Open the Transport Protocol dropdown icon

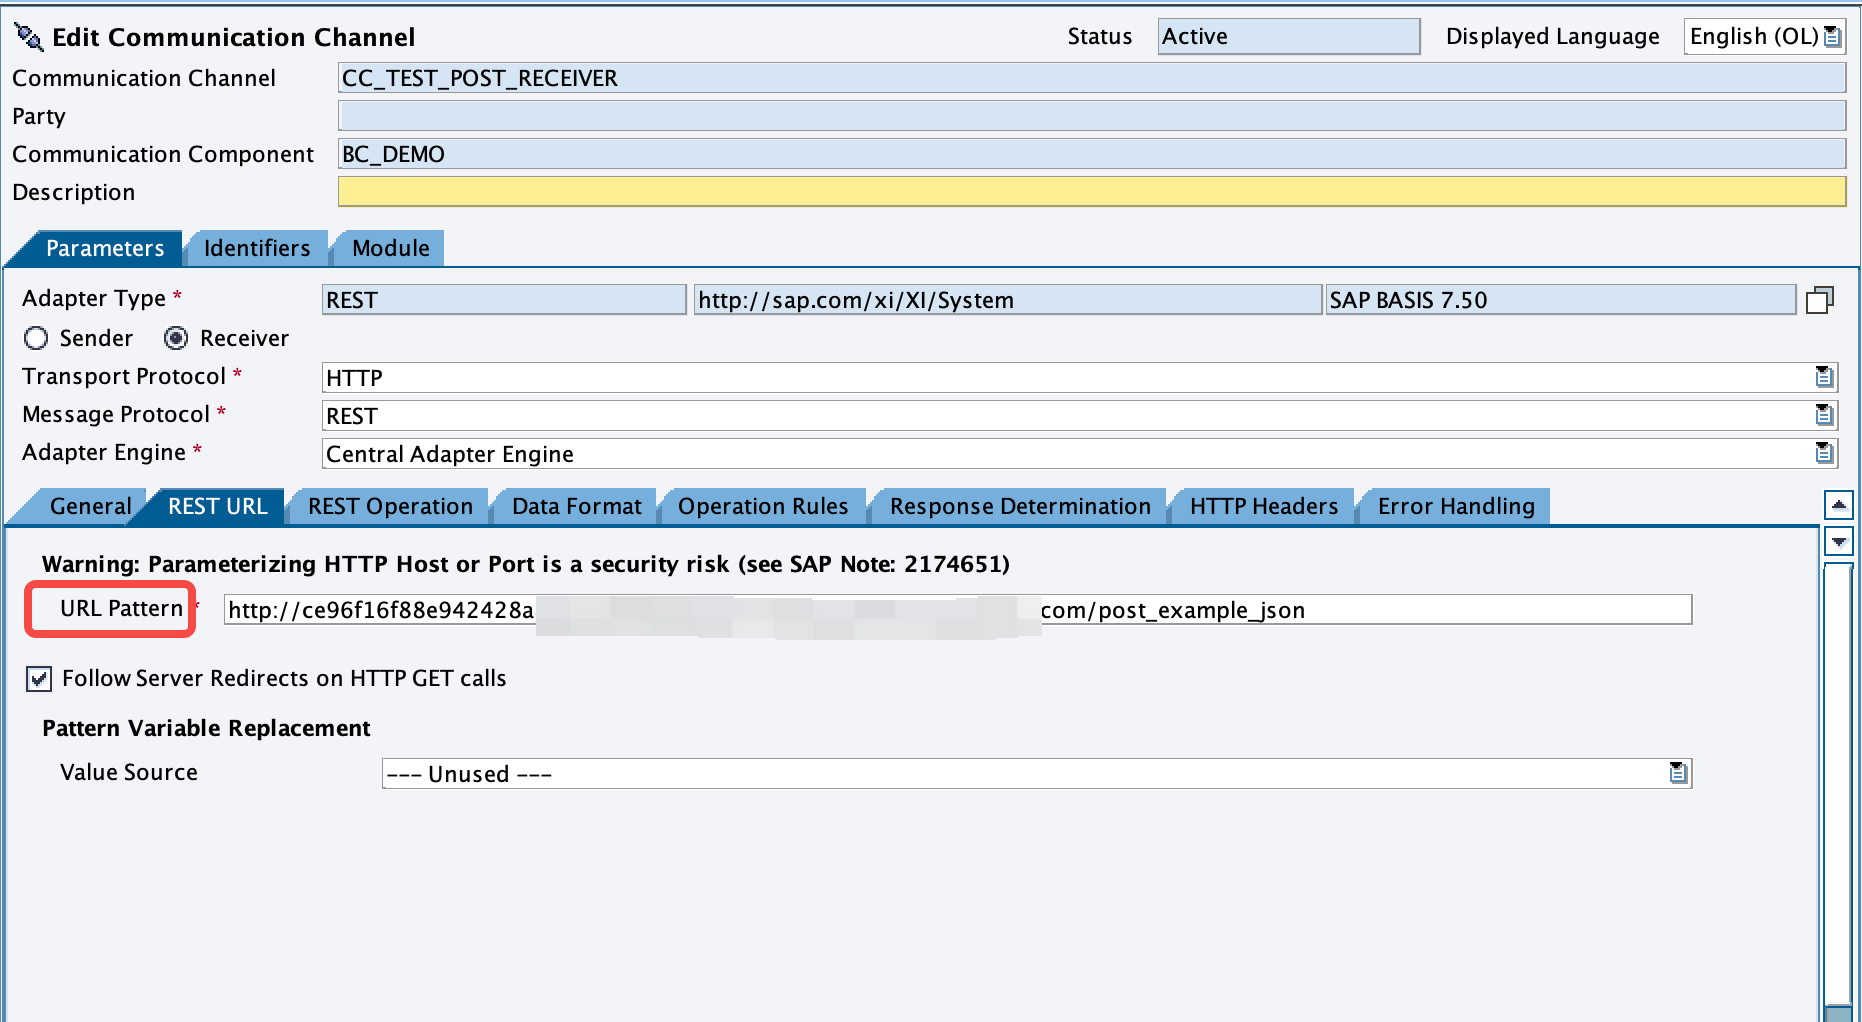click(x=1824, y=377)
